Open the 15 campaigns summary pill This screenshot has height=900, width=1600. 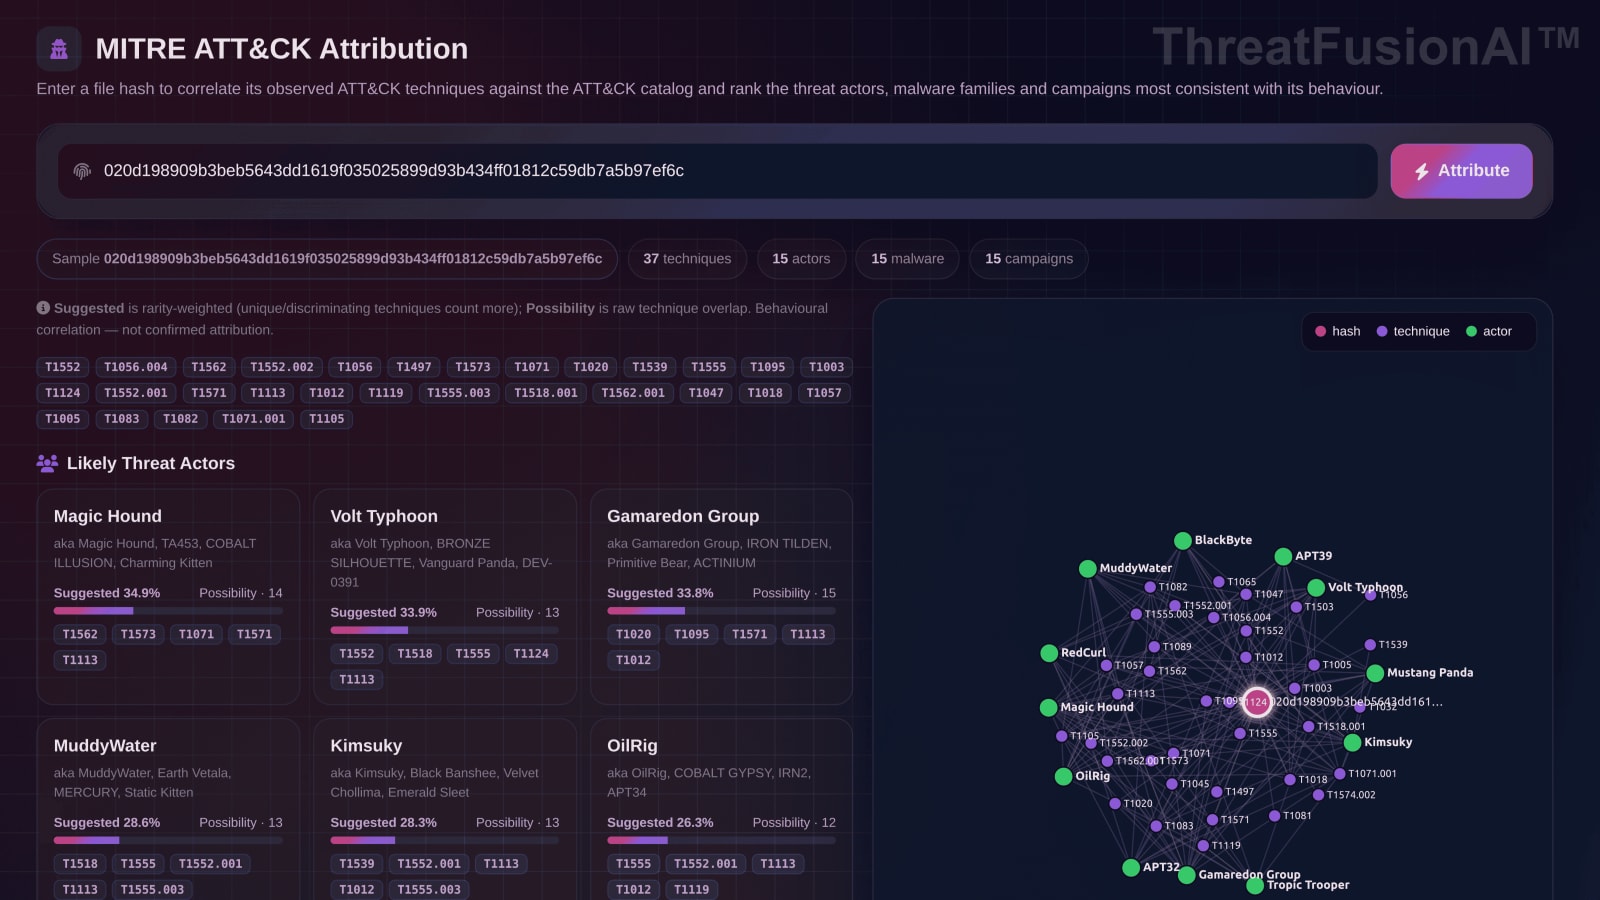(x=1029, y=259)
